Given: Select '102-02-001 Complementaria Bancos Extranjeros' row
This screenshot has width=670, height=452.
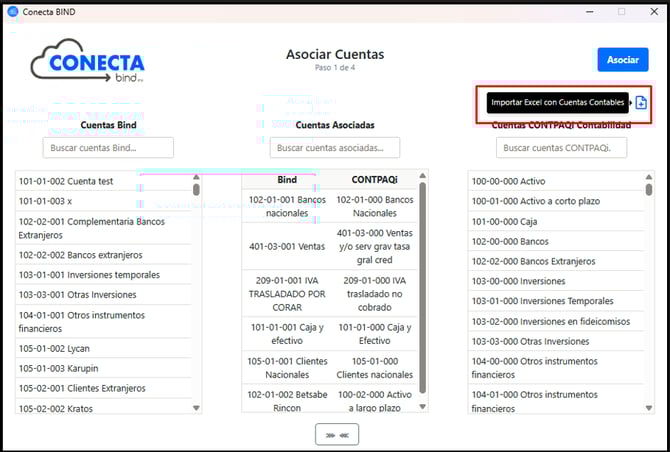Looking at the screenshot, I should pos(104,228).
